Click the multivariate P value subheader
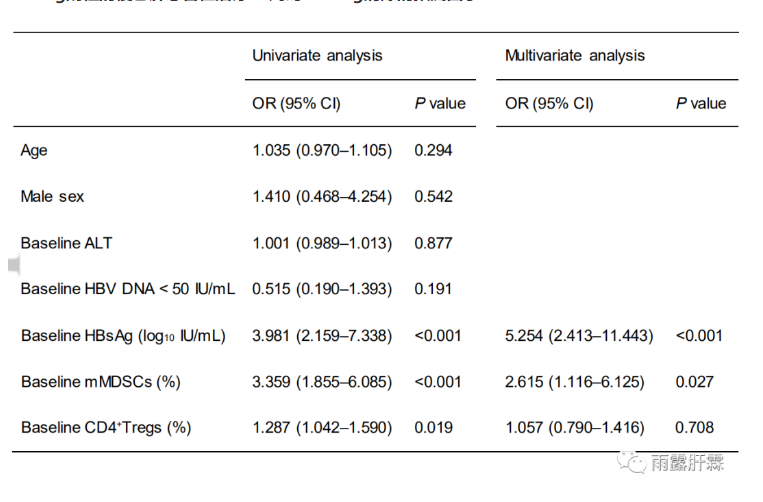Viewport: 763px width, 502px height. pos(701,104)
